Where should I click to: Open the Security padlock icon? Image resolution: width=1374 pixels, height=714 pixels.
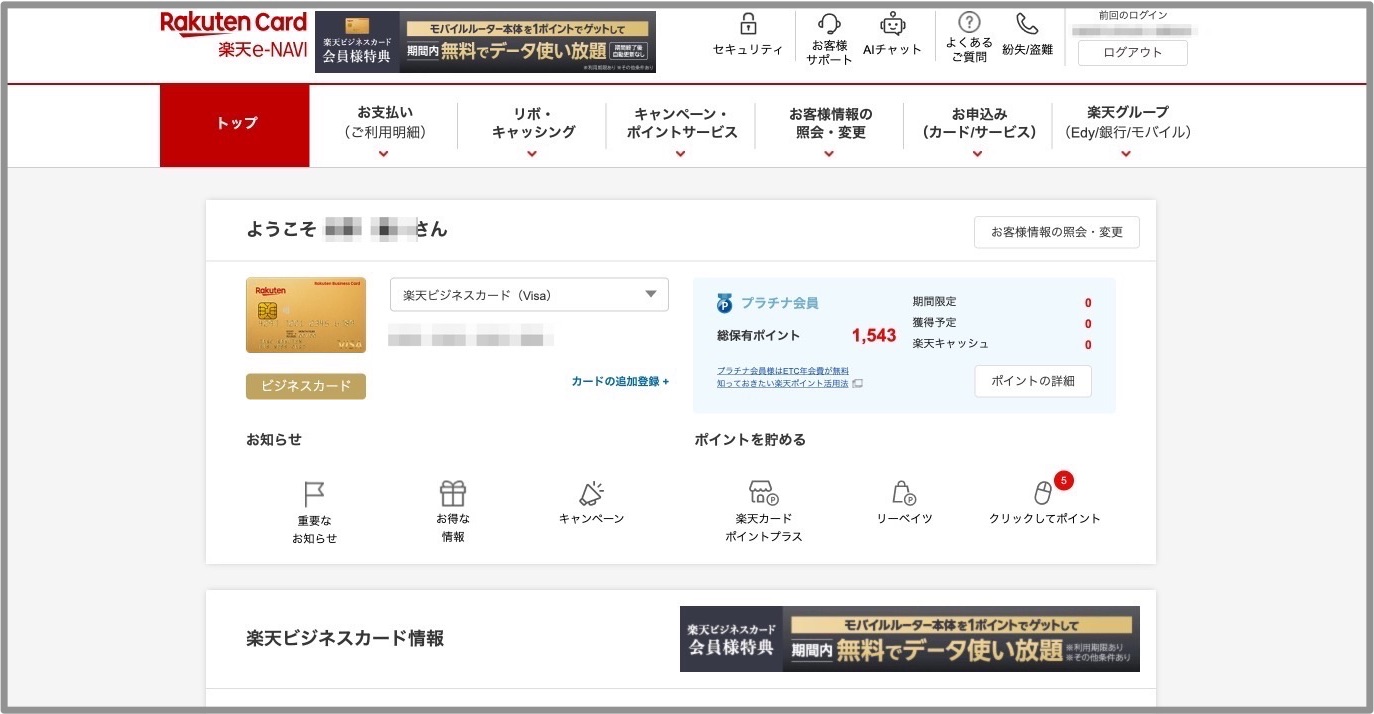tap(747, 25)
